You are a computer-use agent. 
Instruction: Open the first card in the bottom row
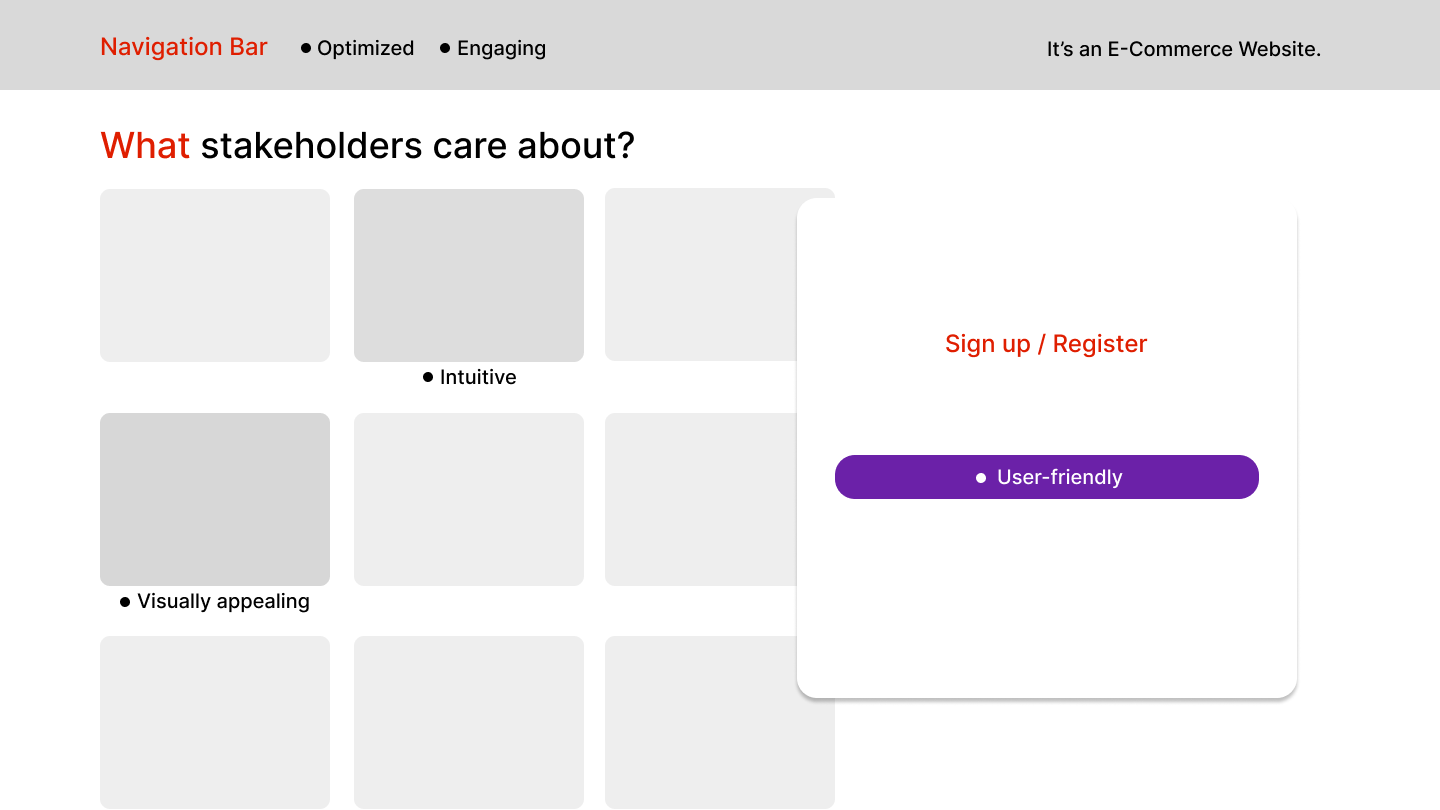(215, 722)
